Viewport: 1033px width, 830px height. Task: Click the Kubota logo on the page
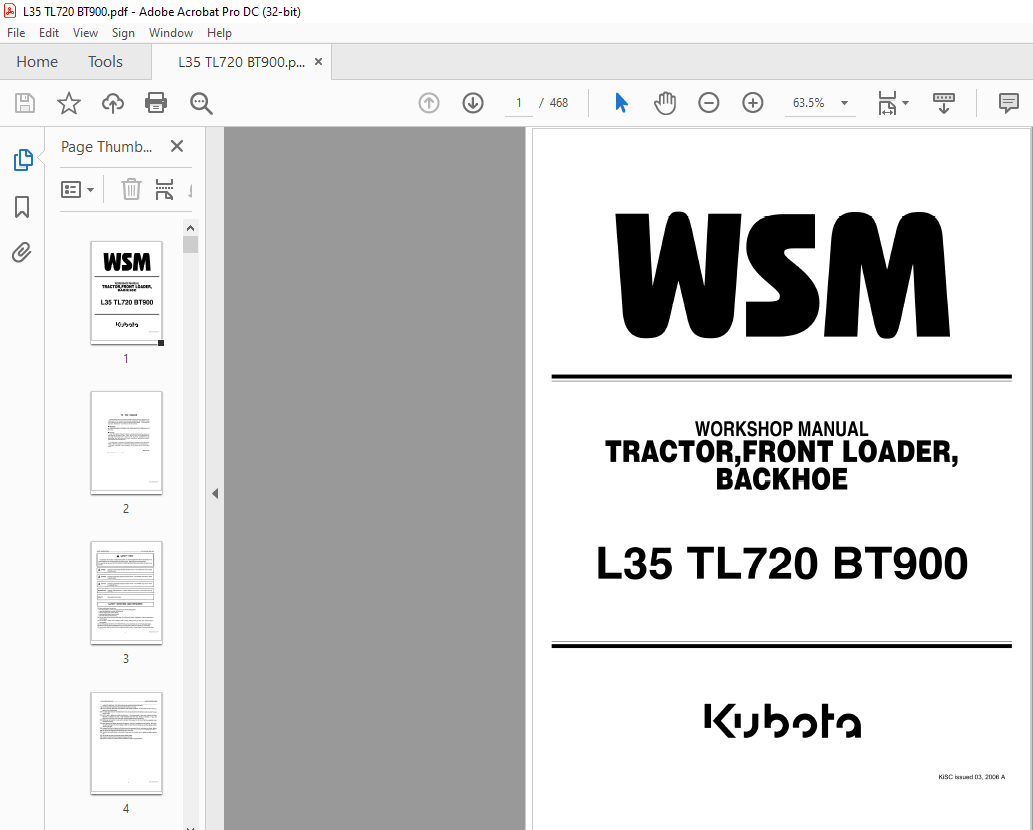click(783, 721)
